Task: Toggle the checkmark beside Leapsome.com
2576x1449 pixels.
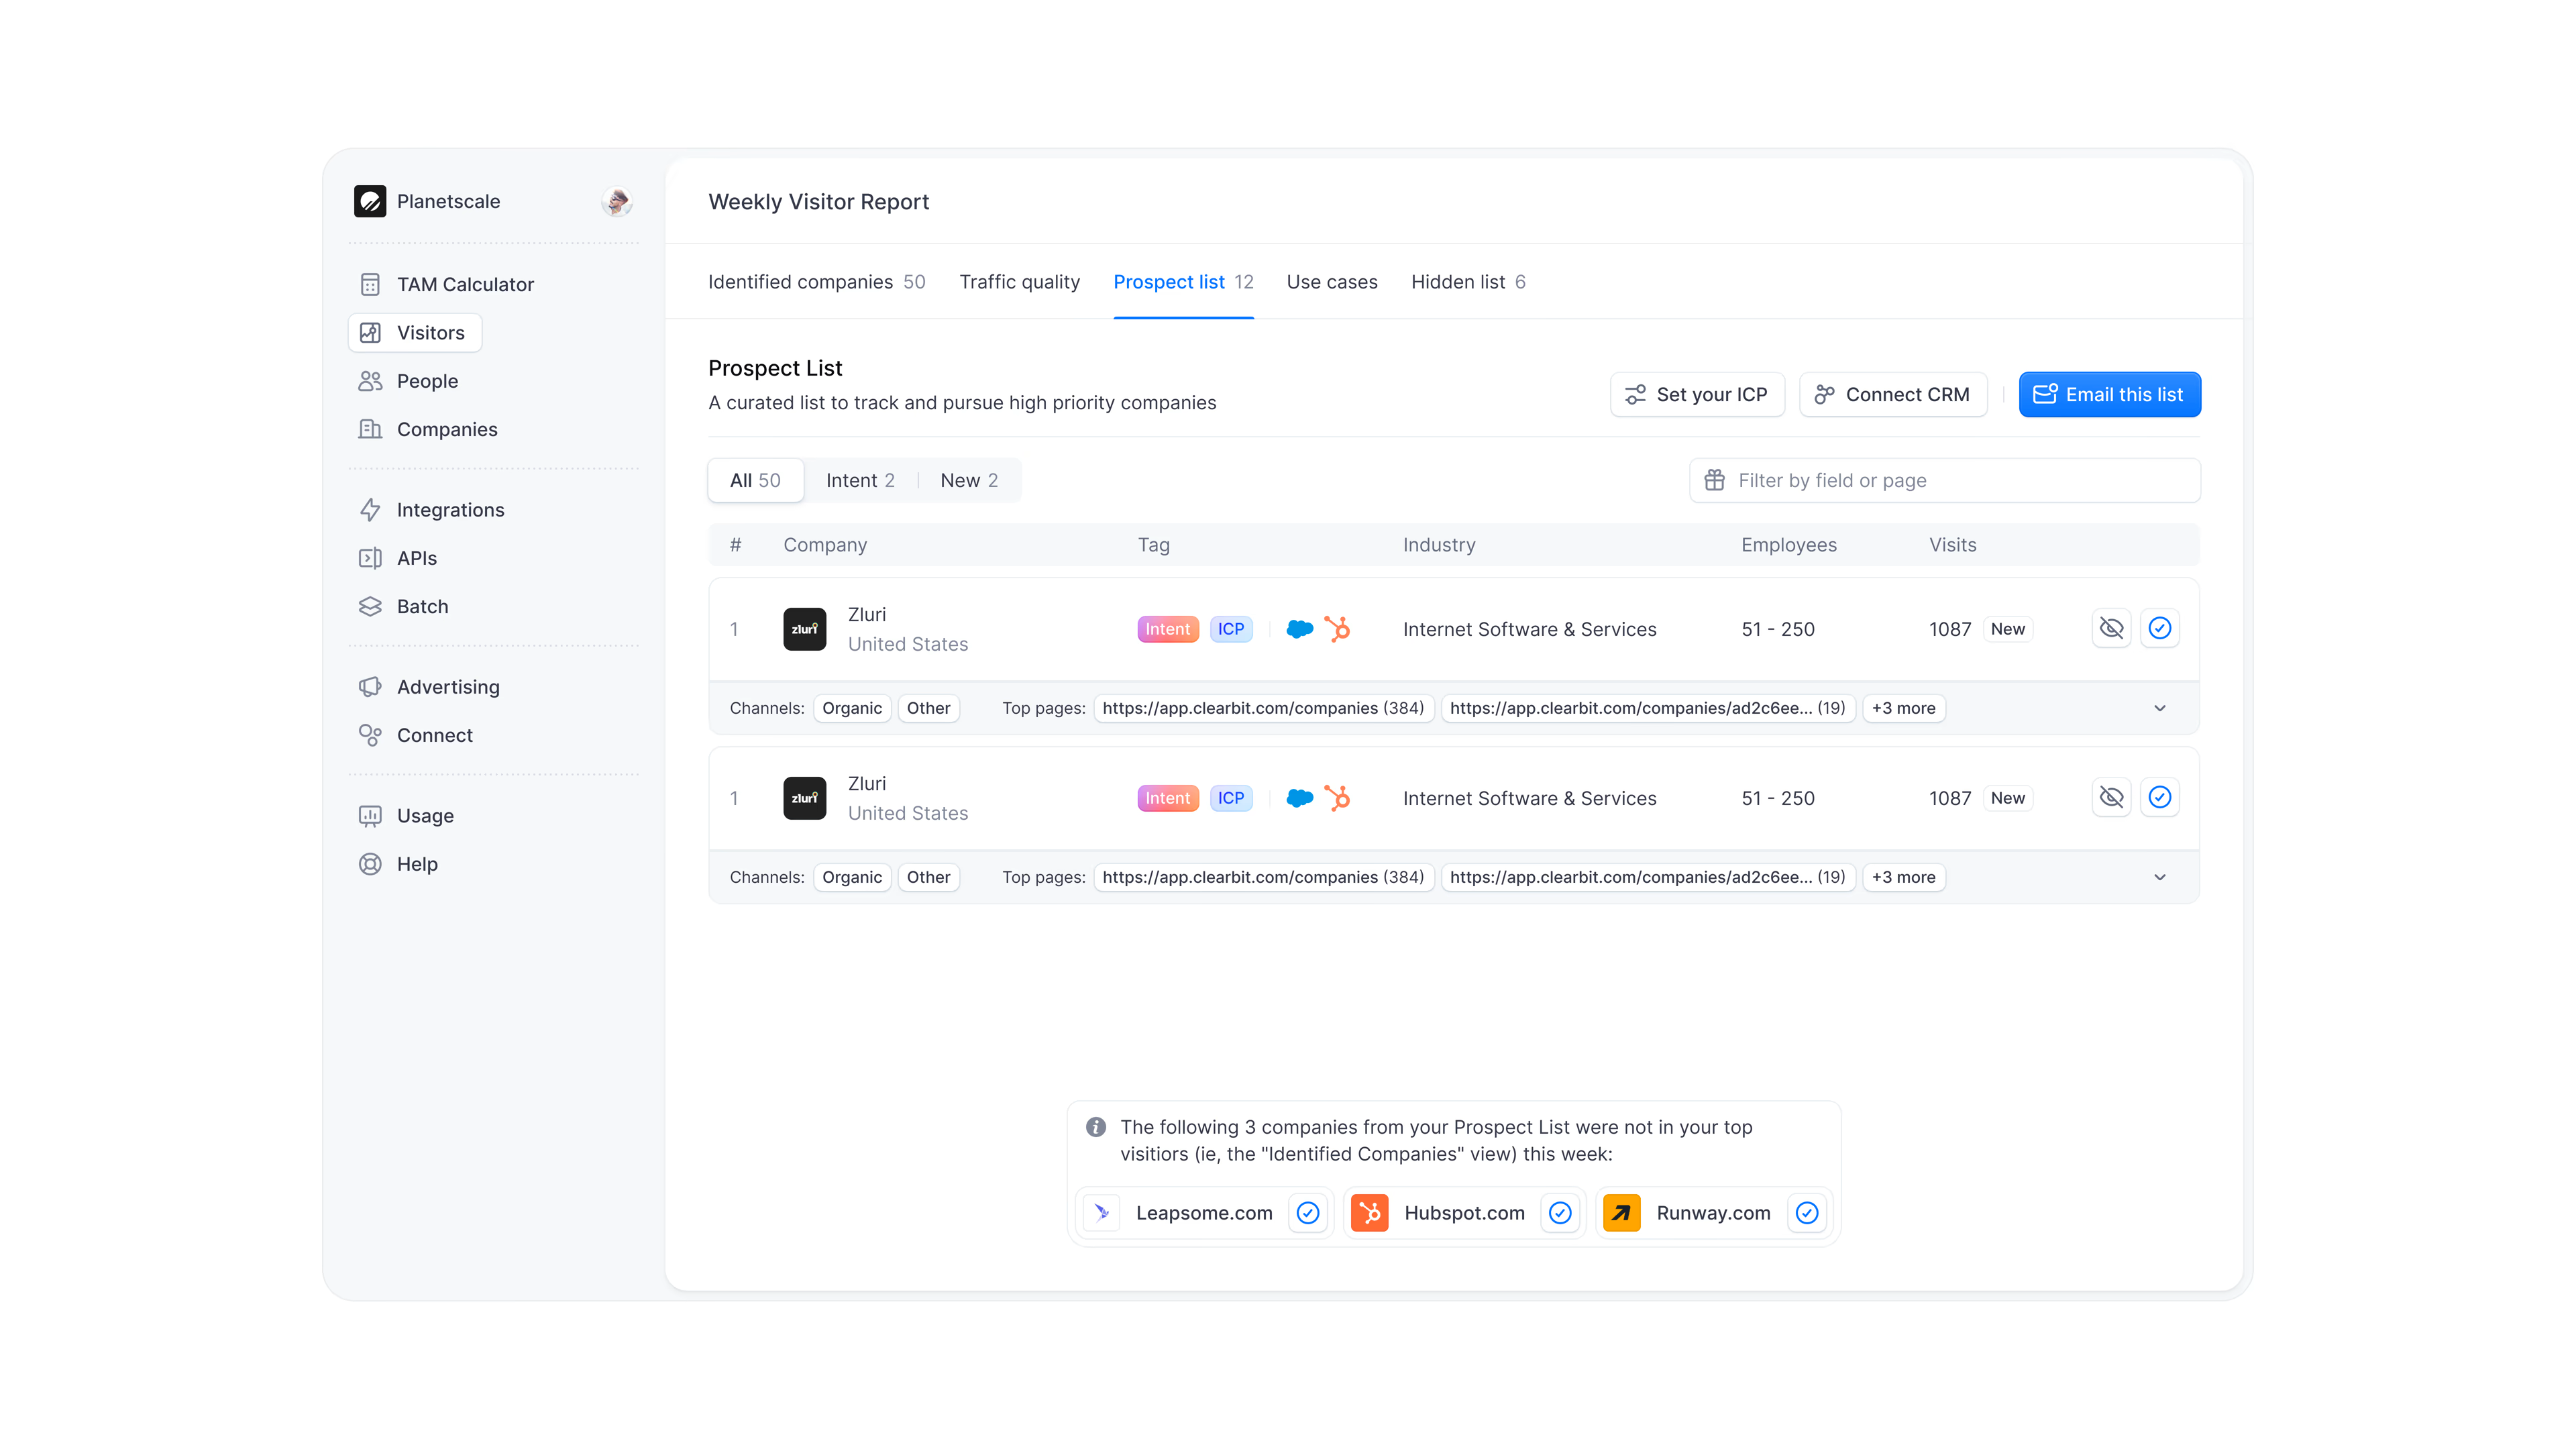Action: coord(1307,1213)
